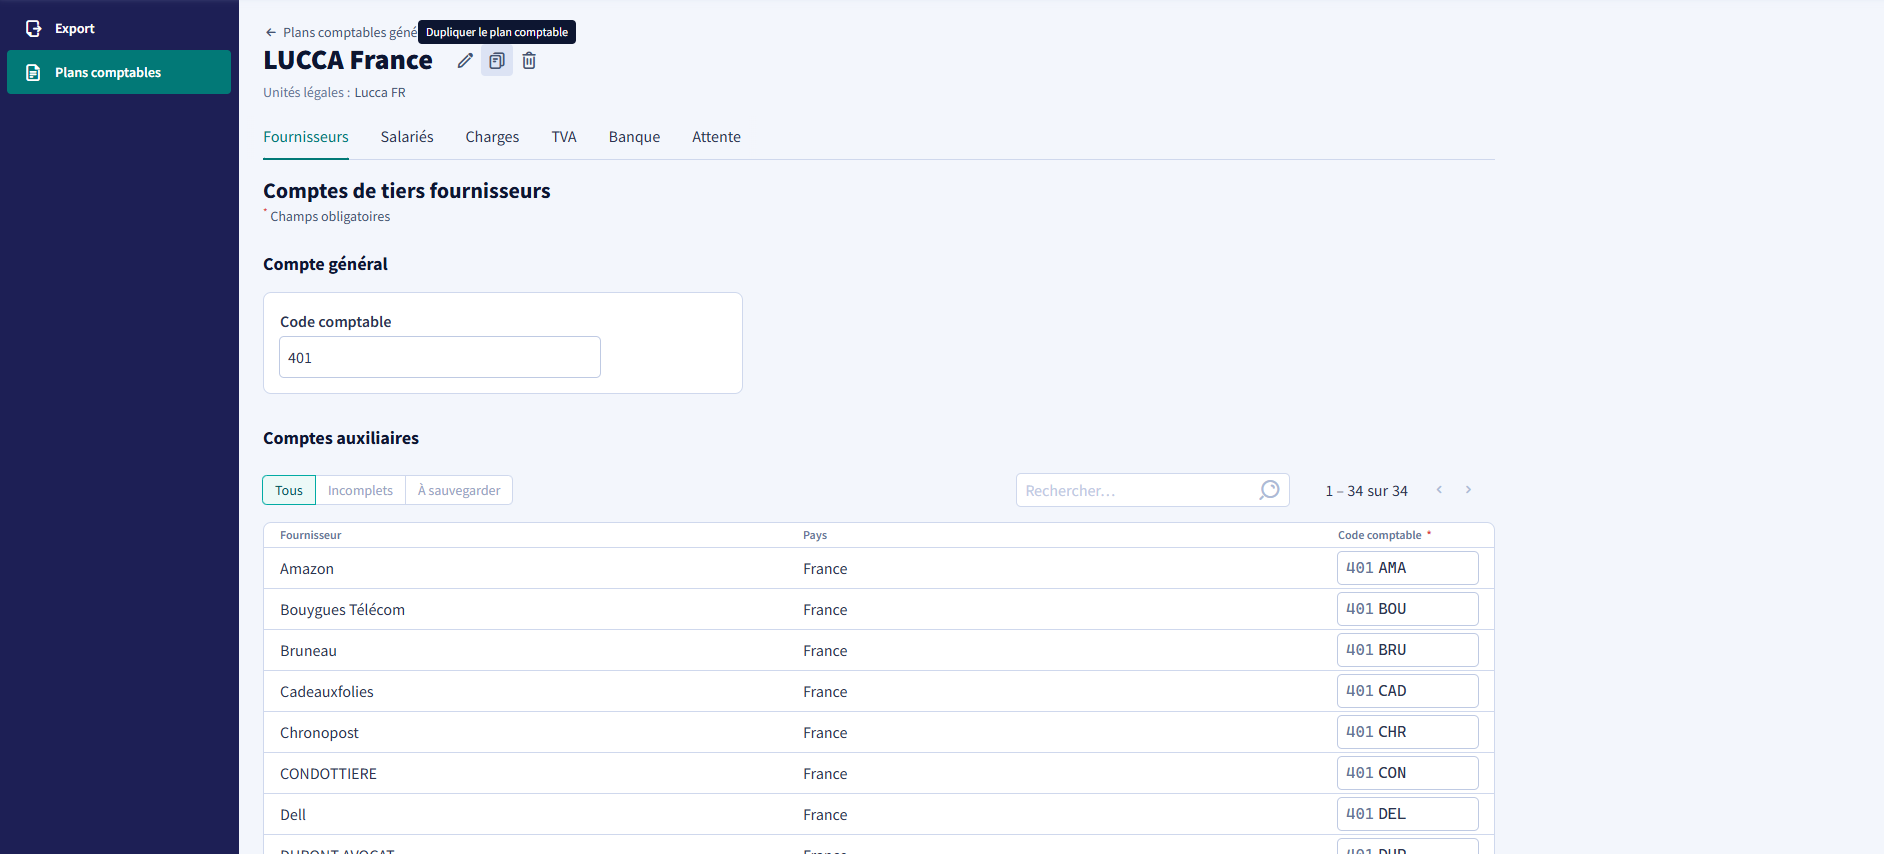
Task: Click the Fournisseur column header
Action: click(x=310, y=535)
